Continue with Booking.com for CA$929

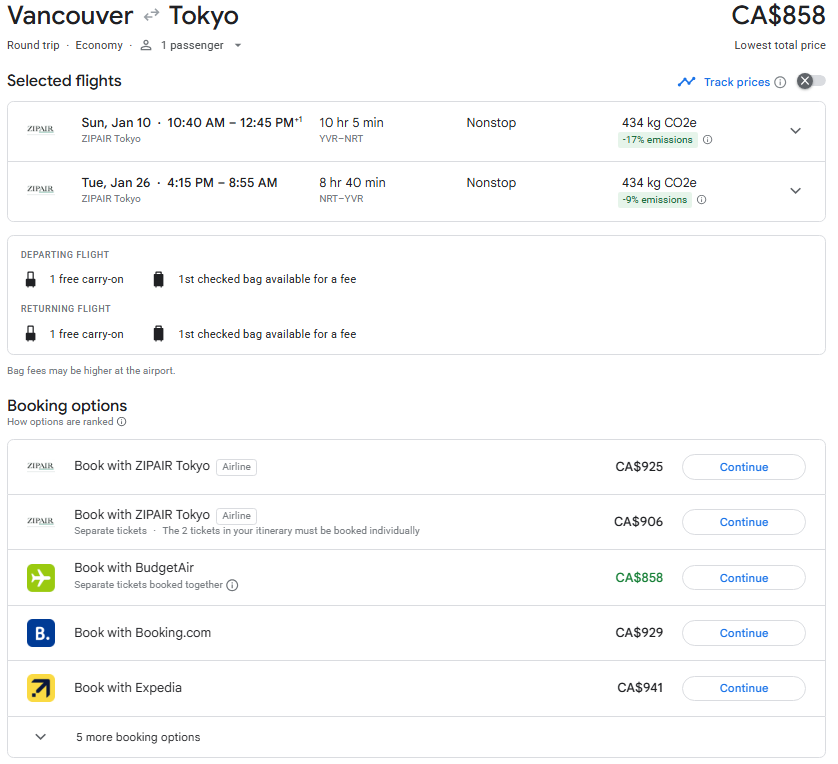[743, 633]
